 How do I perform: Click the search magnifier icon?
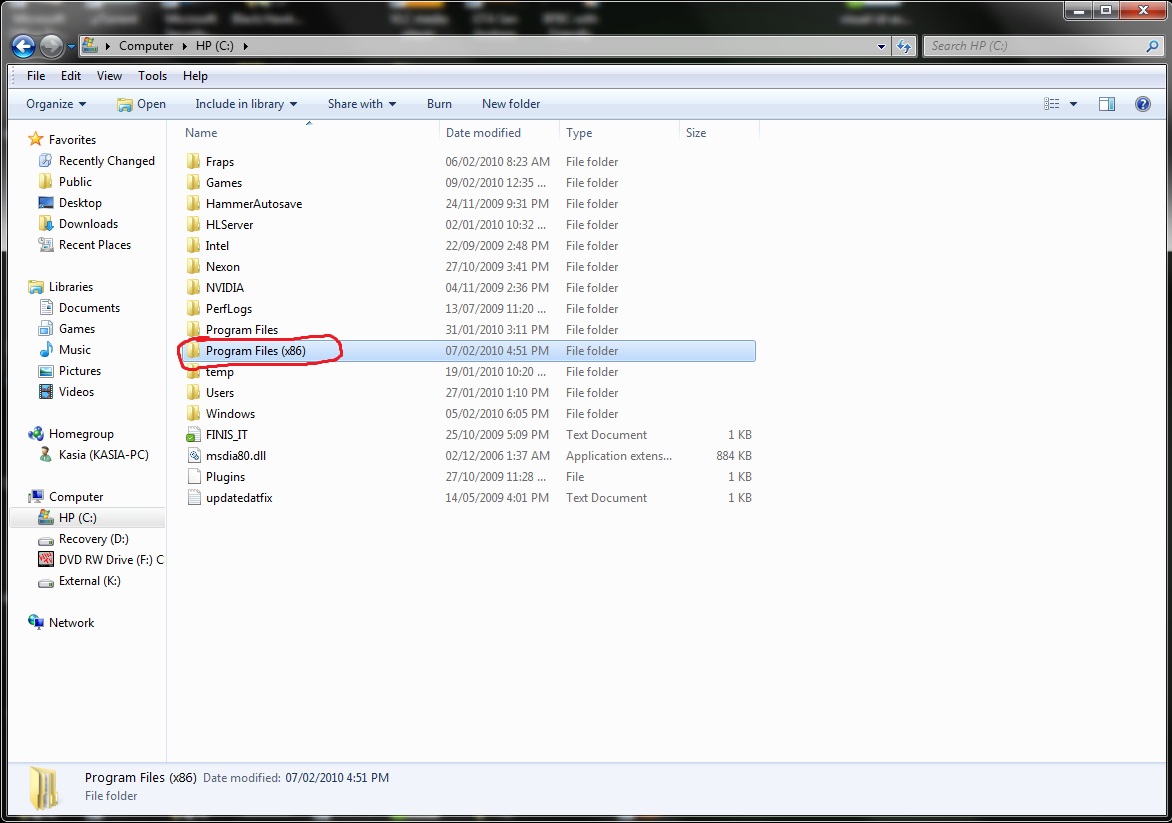1152,46
